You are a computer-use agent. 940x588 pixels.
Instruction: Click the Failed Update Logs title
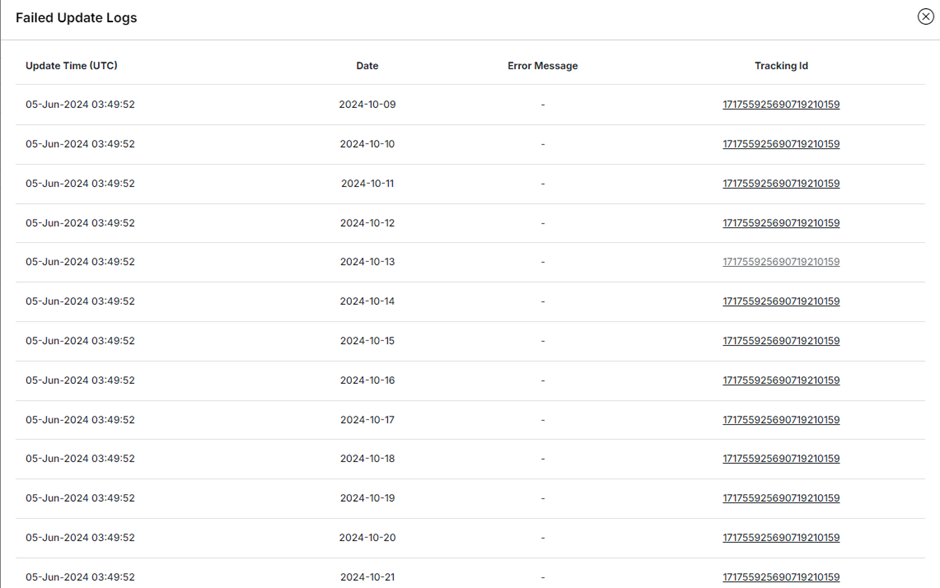pyautogui.click(x=76, y=18)
